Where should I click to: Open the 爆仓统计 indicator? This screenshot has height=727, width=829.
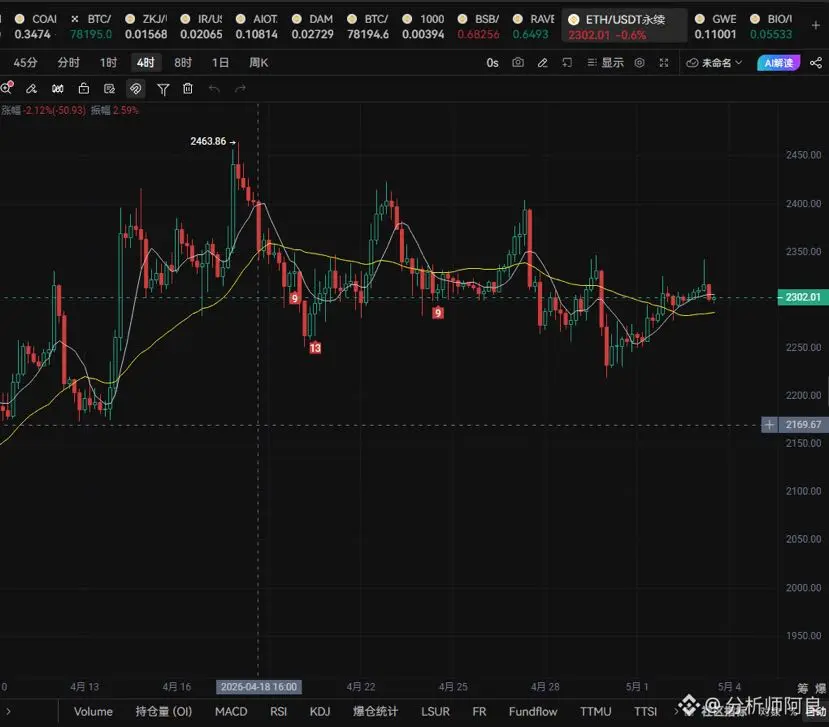pos(375,712)
